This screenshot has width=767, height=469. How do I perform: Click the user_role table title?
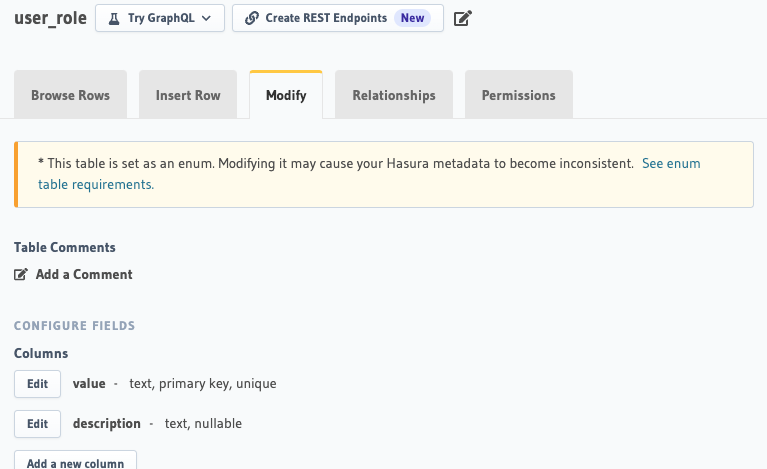pyautogui.click(x=50, y=19)
